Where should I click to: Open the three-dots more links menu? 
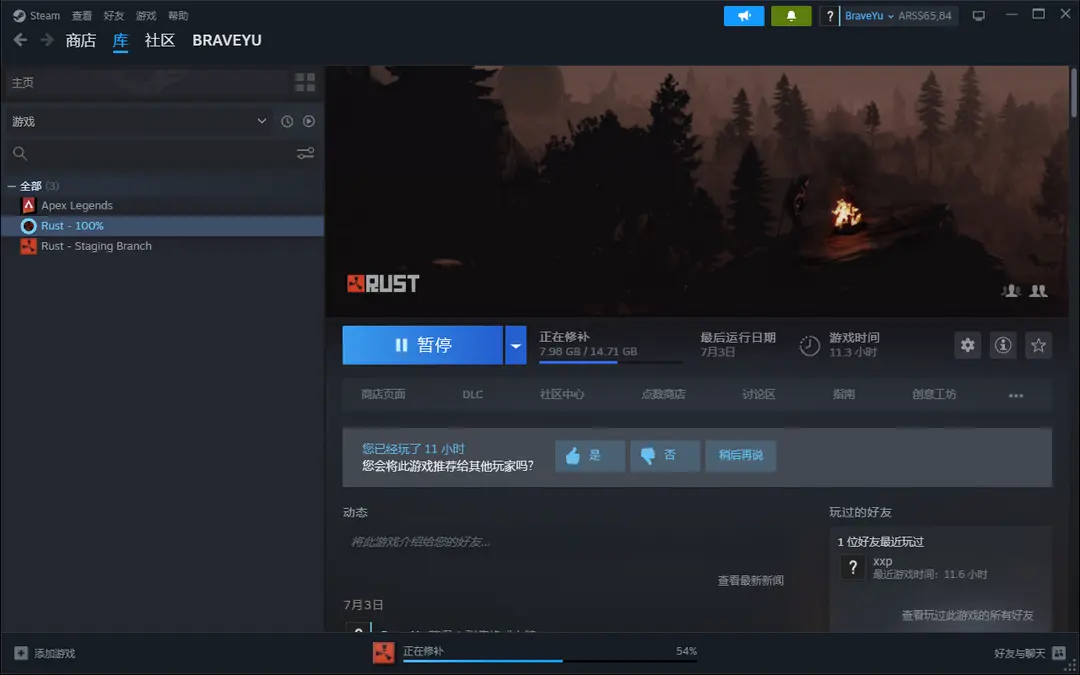pos(1016,395)
